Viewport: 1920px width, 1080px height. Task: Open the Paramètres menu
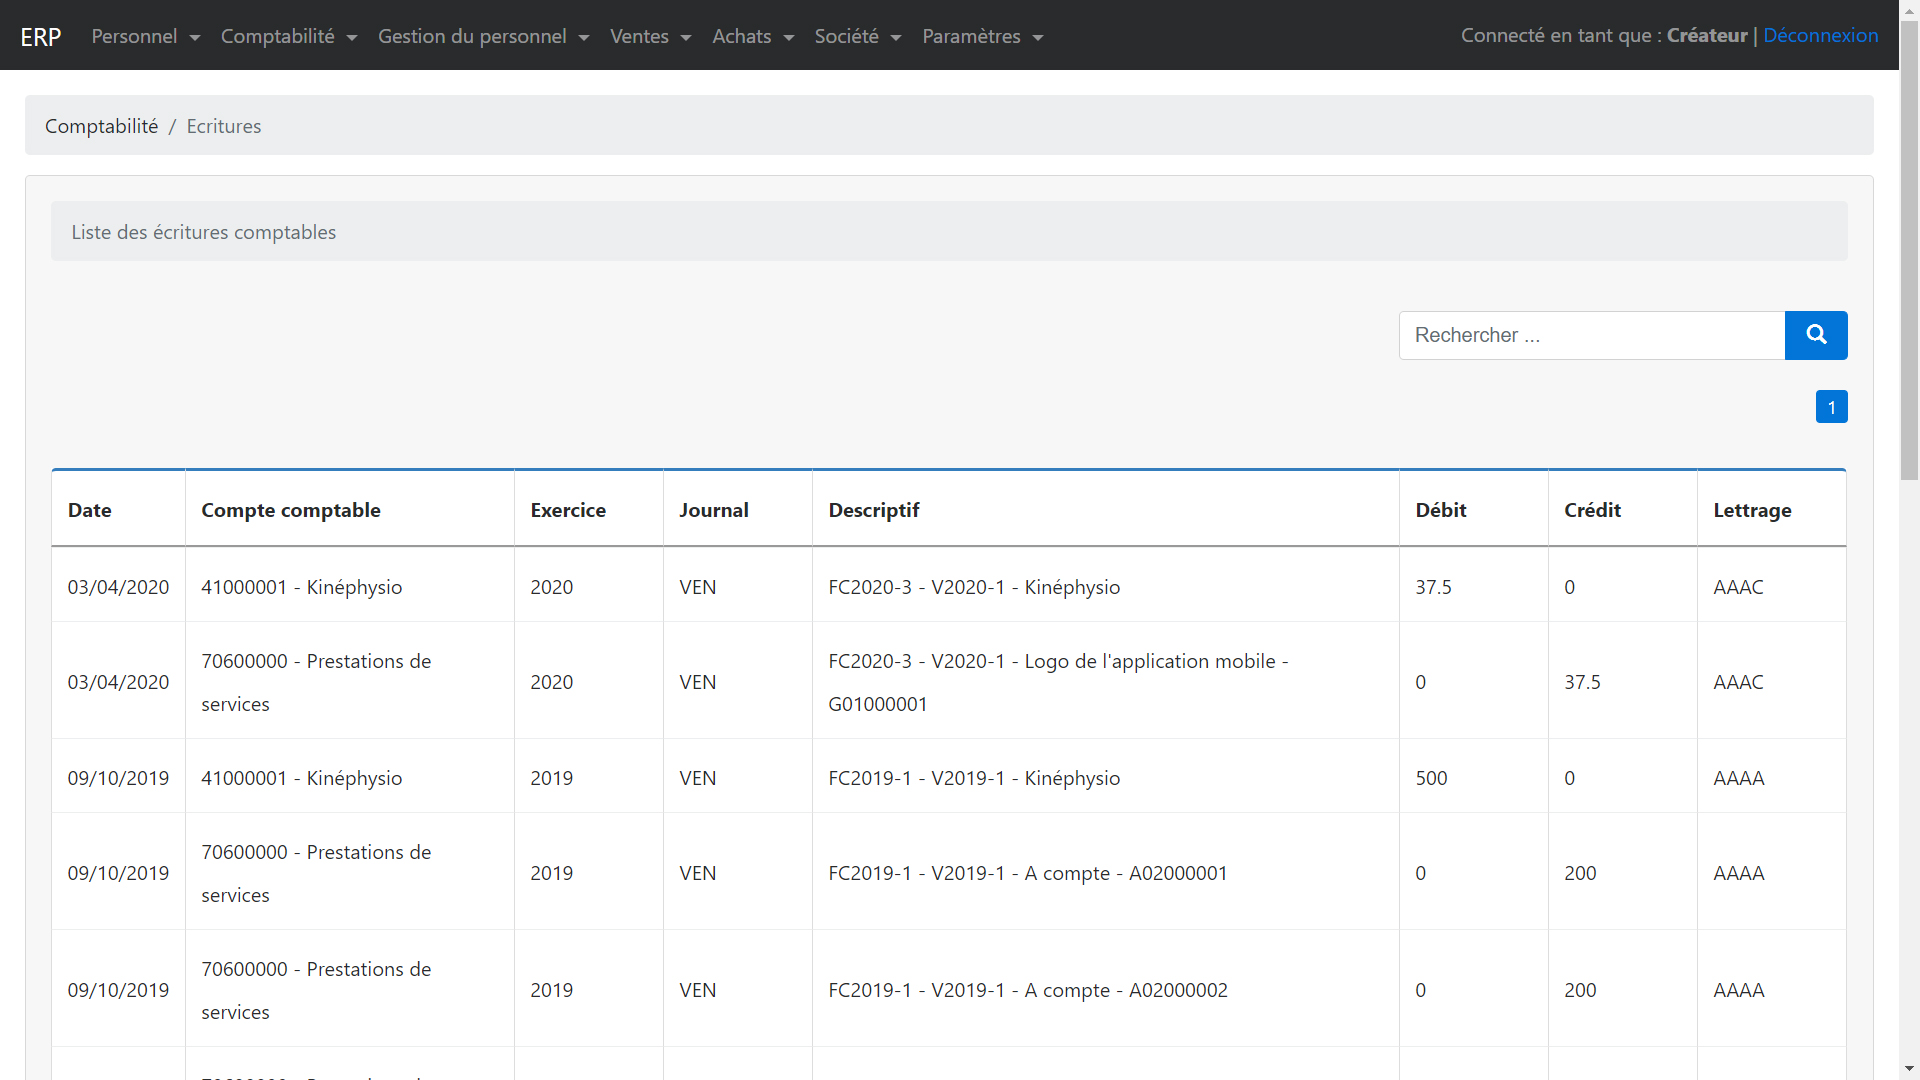(982, 36)
